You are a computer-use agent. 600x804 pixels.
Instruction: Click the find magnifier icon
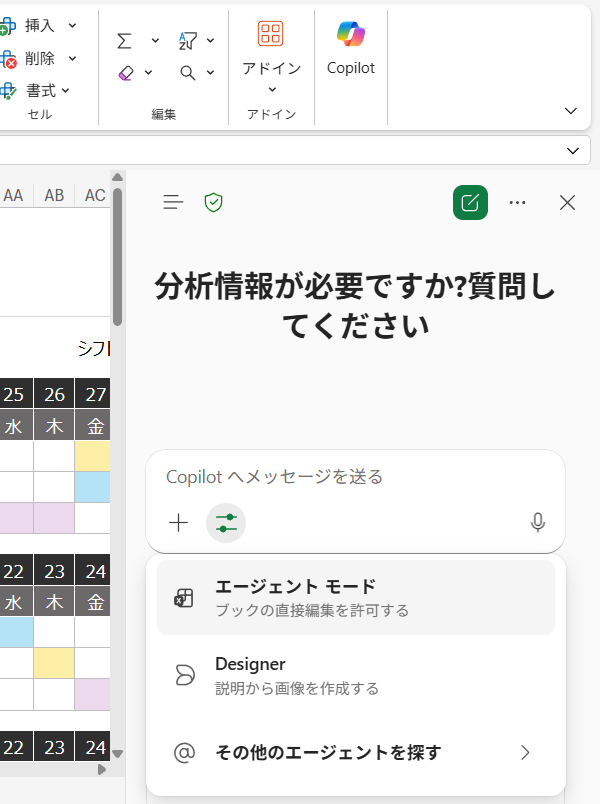(x=188, y=72)
